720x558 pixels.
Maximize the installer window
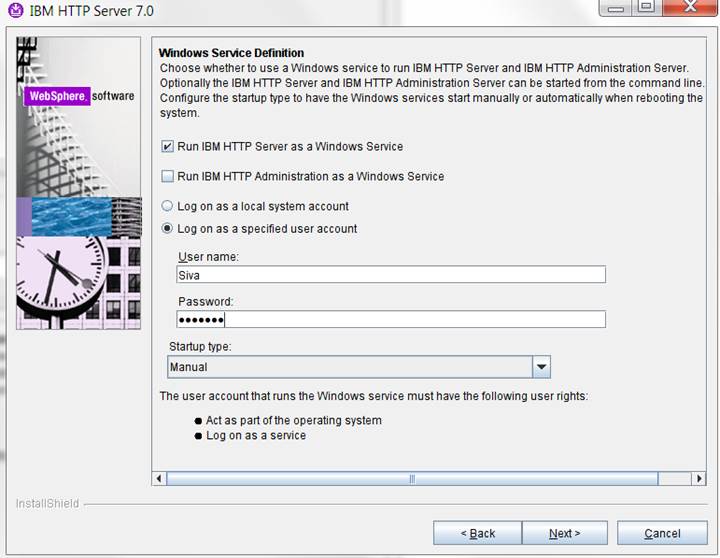pyautogui.click(x=647, y=6)
